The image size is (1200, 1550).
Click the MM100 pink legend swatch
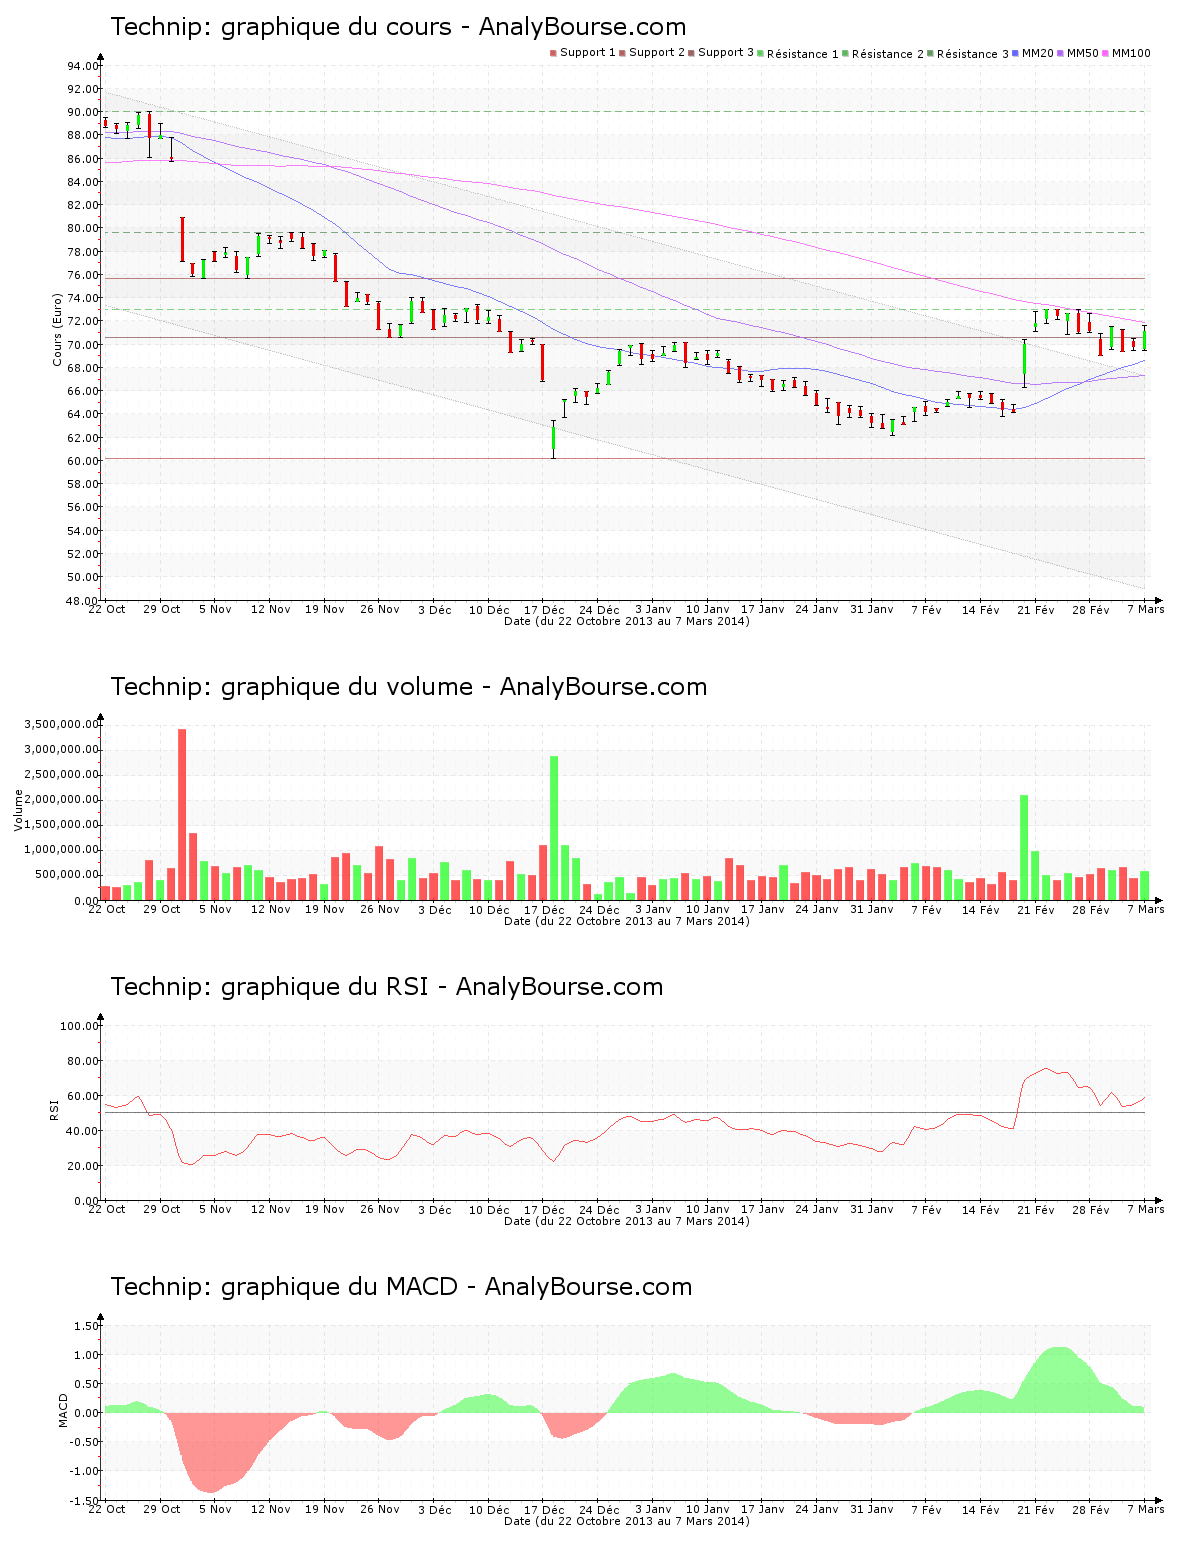point(1106,53)
